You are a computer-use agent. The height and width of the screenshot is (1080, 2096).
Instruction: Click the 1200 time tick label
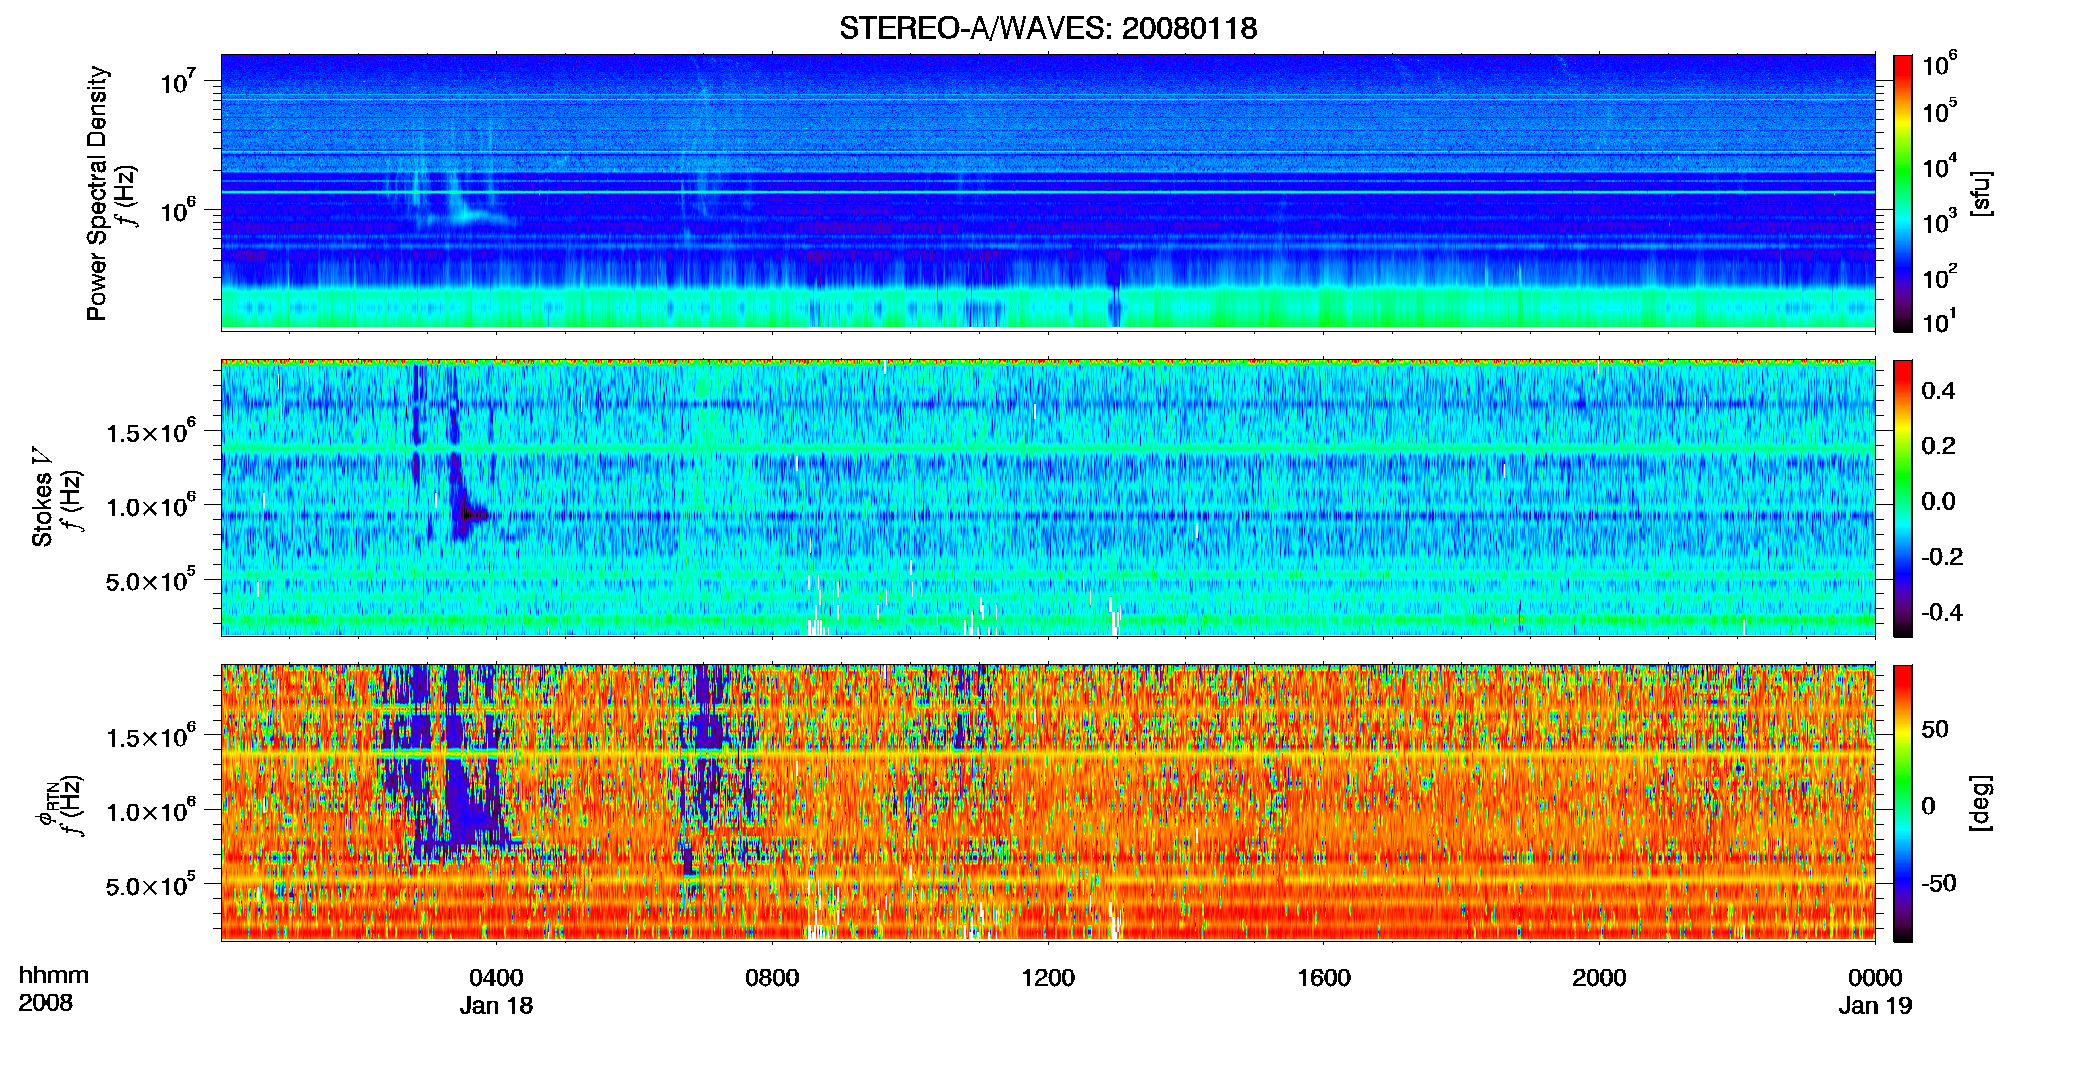pyautogui.click(x=1048, y=977)
